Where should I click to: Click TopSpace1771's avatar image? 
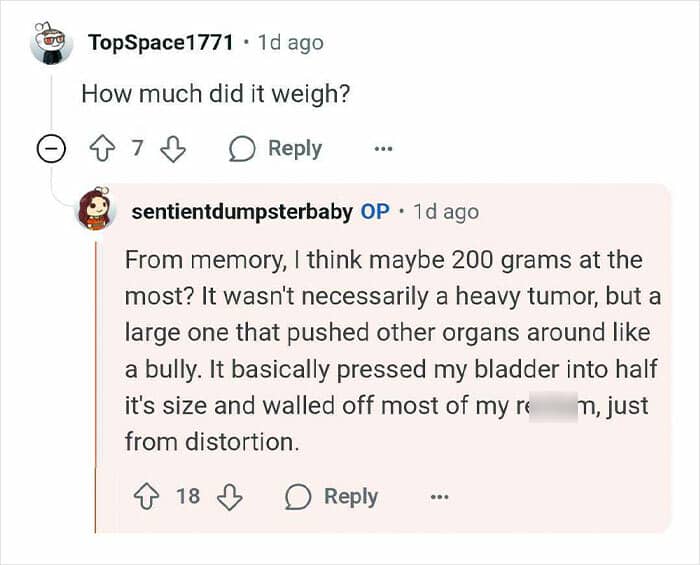pos(50,43)
